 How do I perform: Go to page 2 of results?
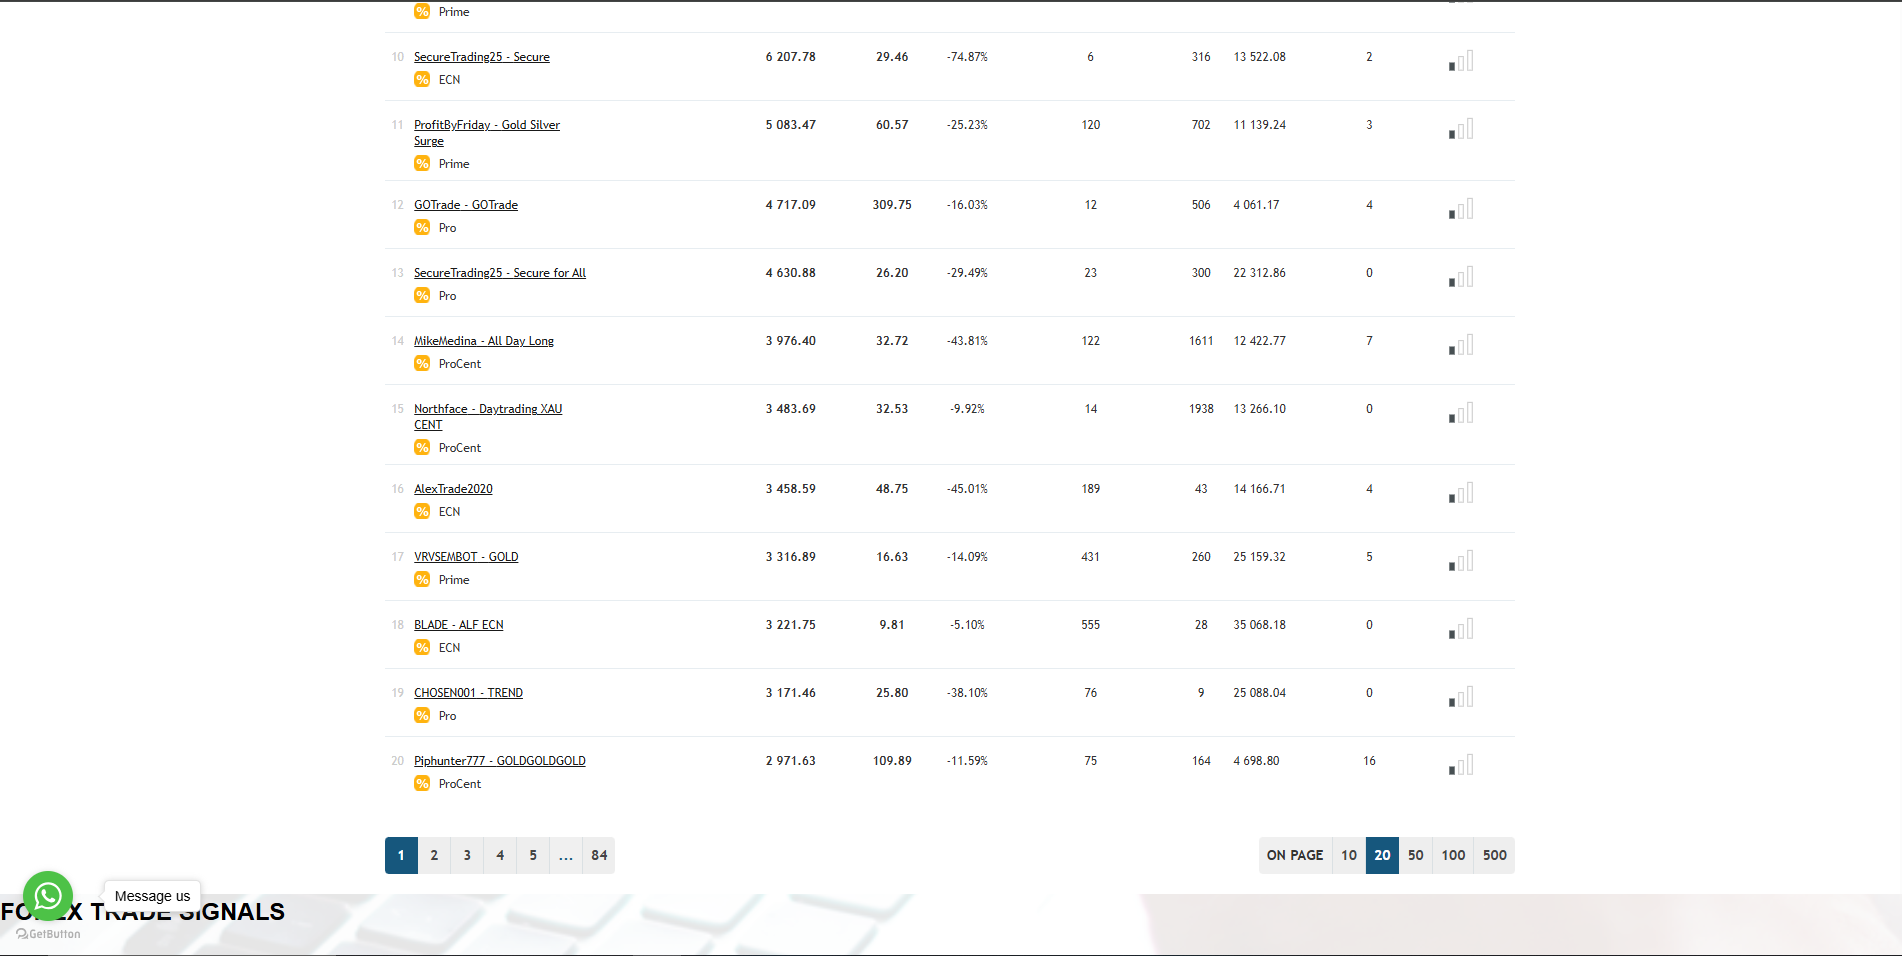point(434,855)
